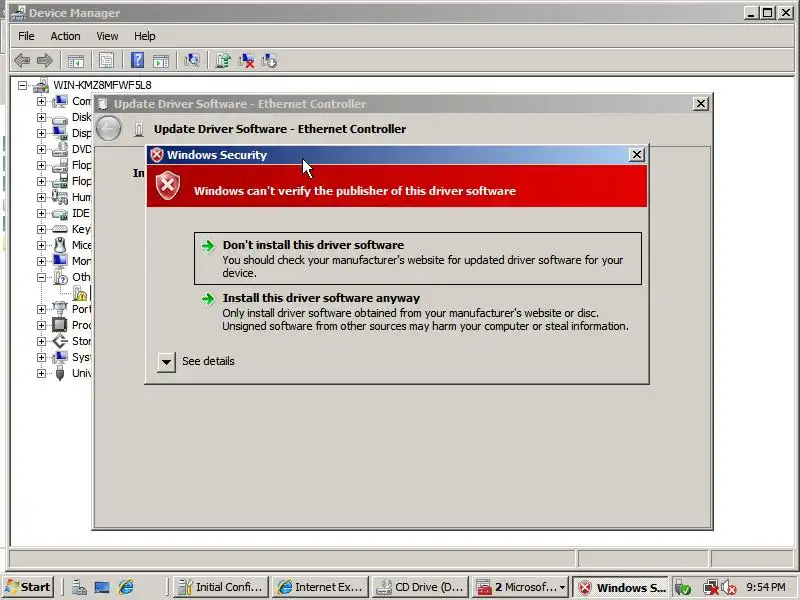Switch to Internet Explorer taskbar button

pyautogui.click(x=320, y=587)
